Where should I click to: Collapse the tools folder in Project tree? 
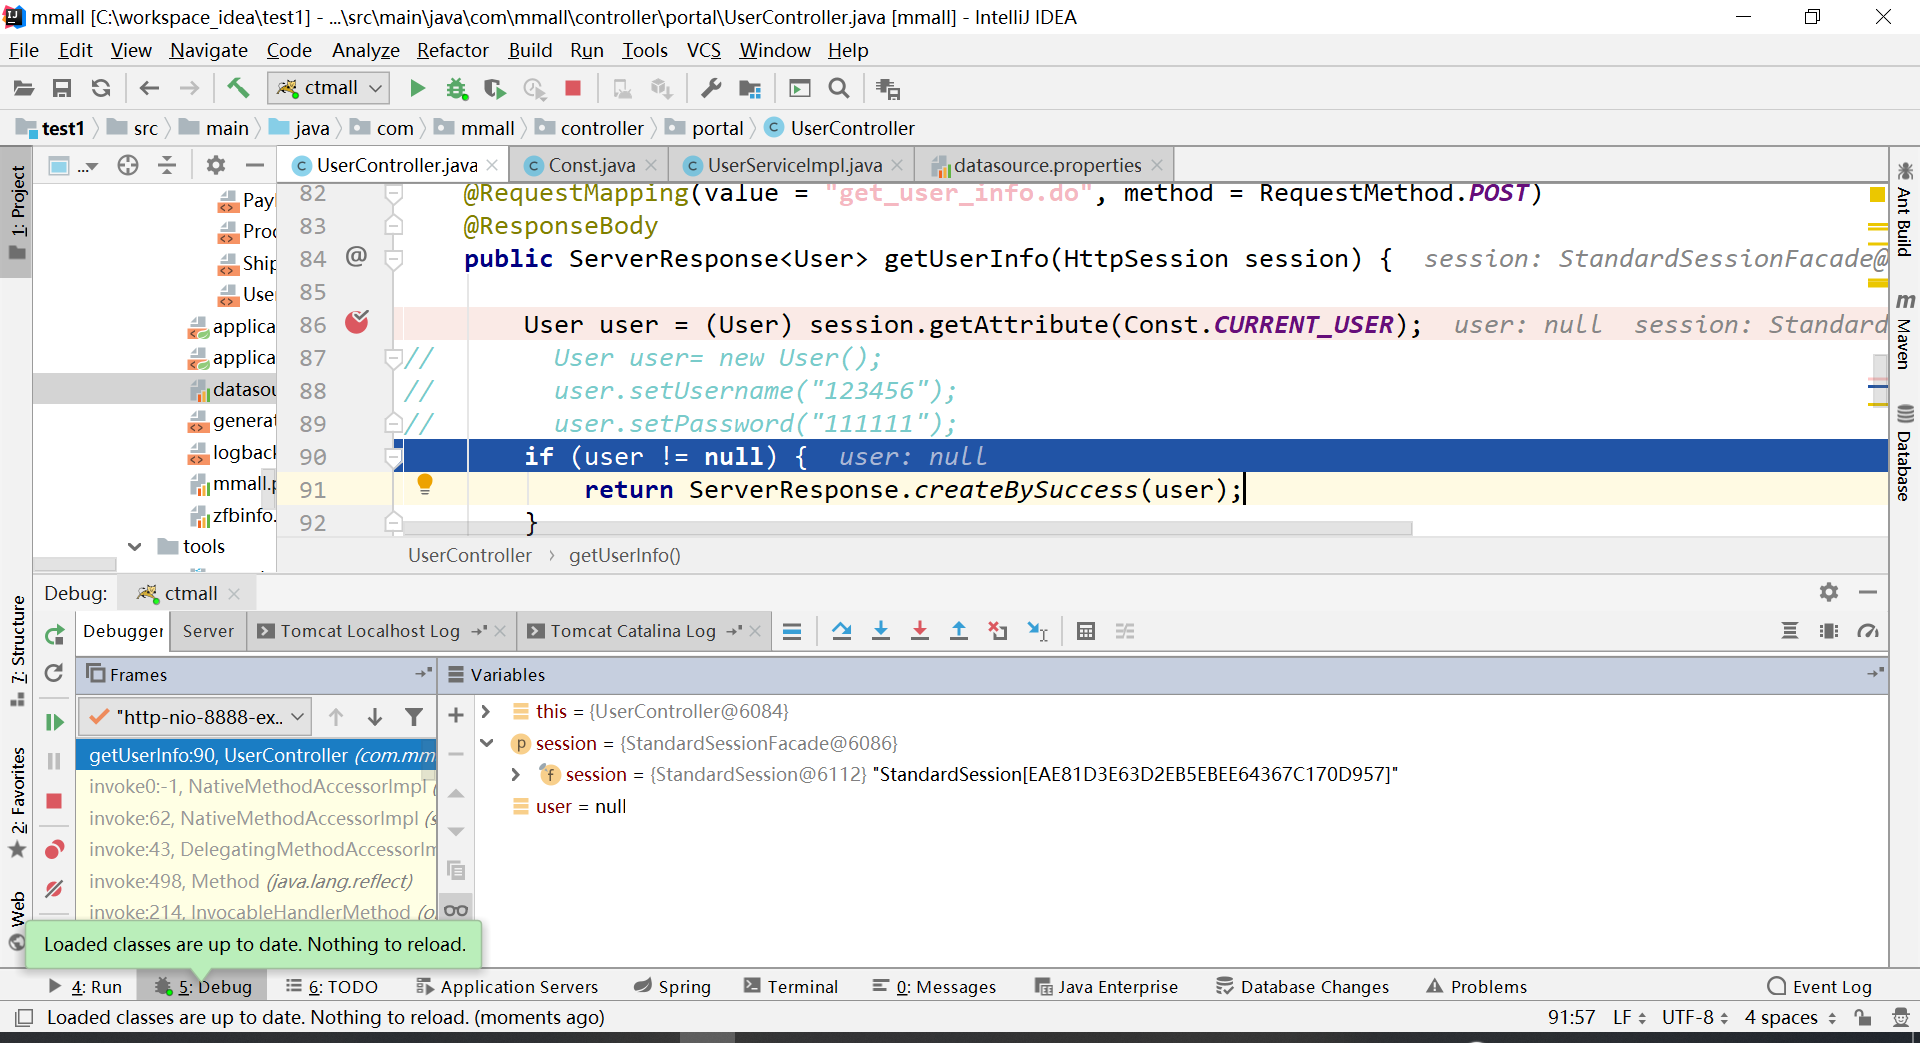[135, 546]
